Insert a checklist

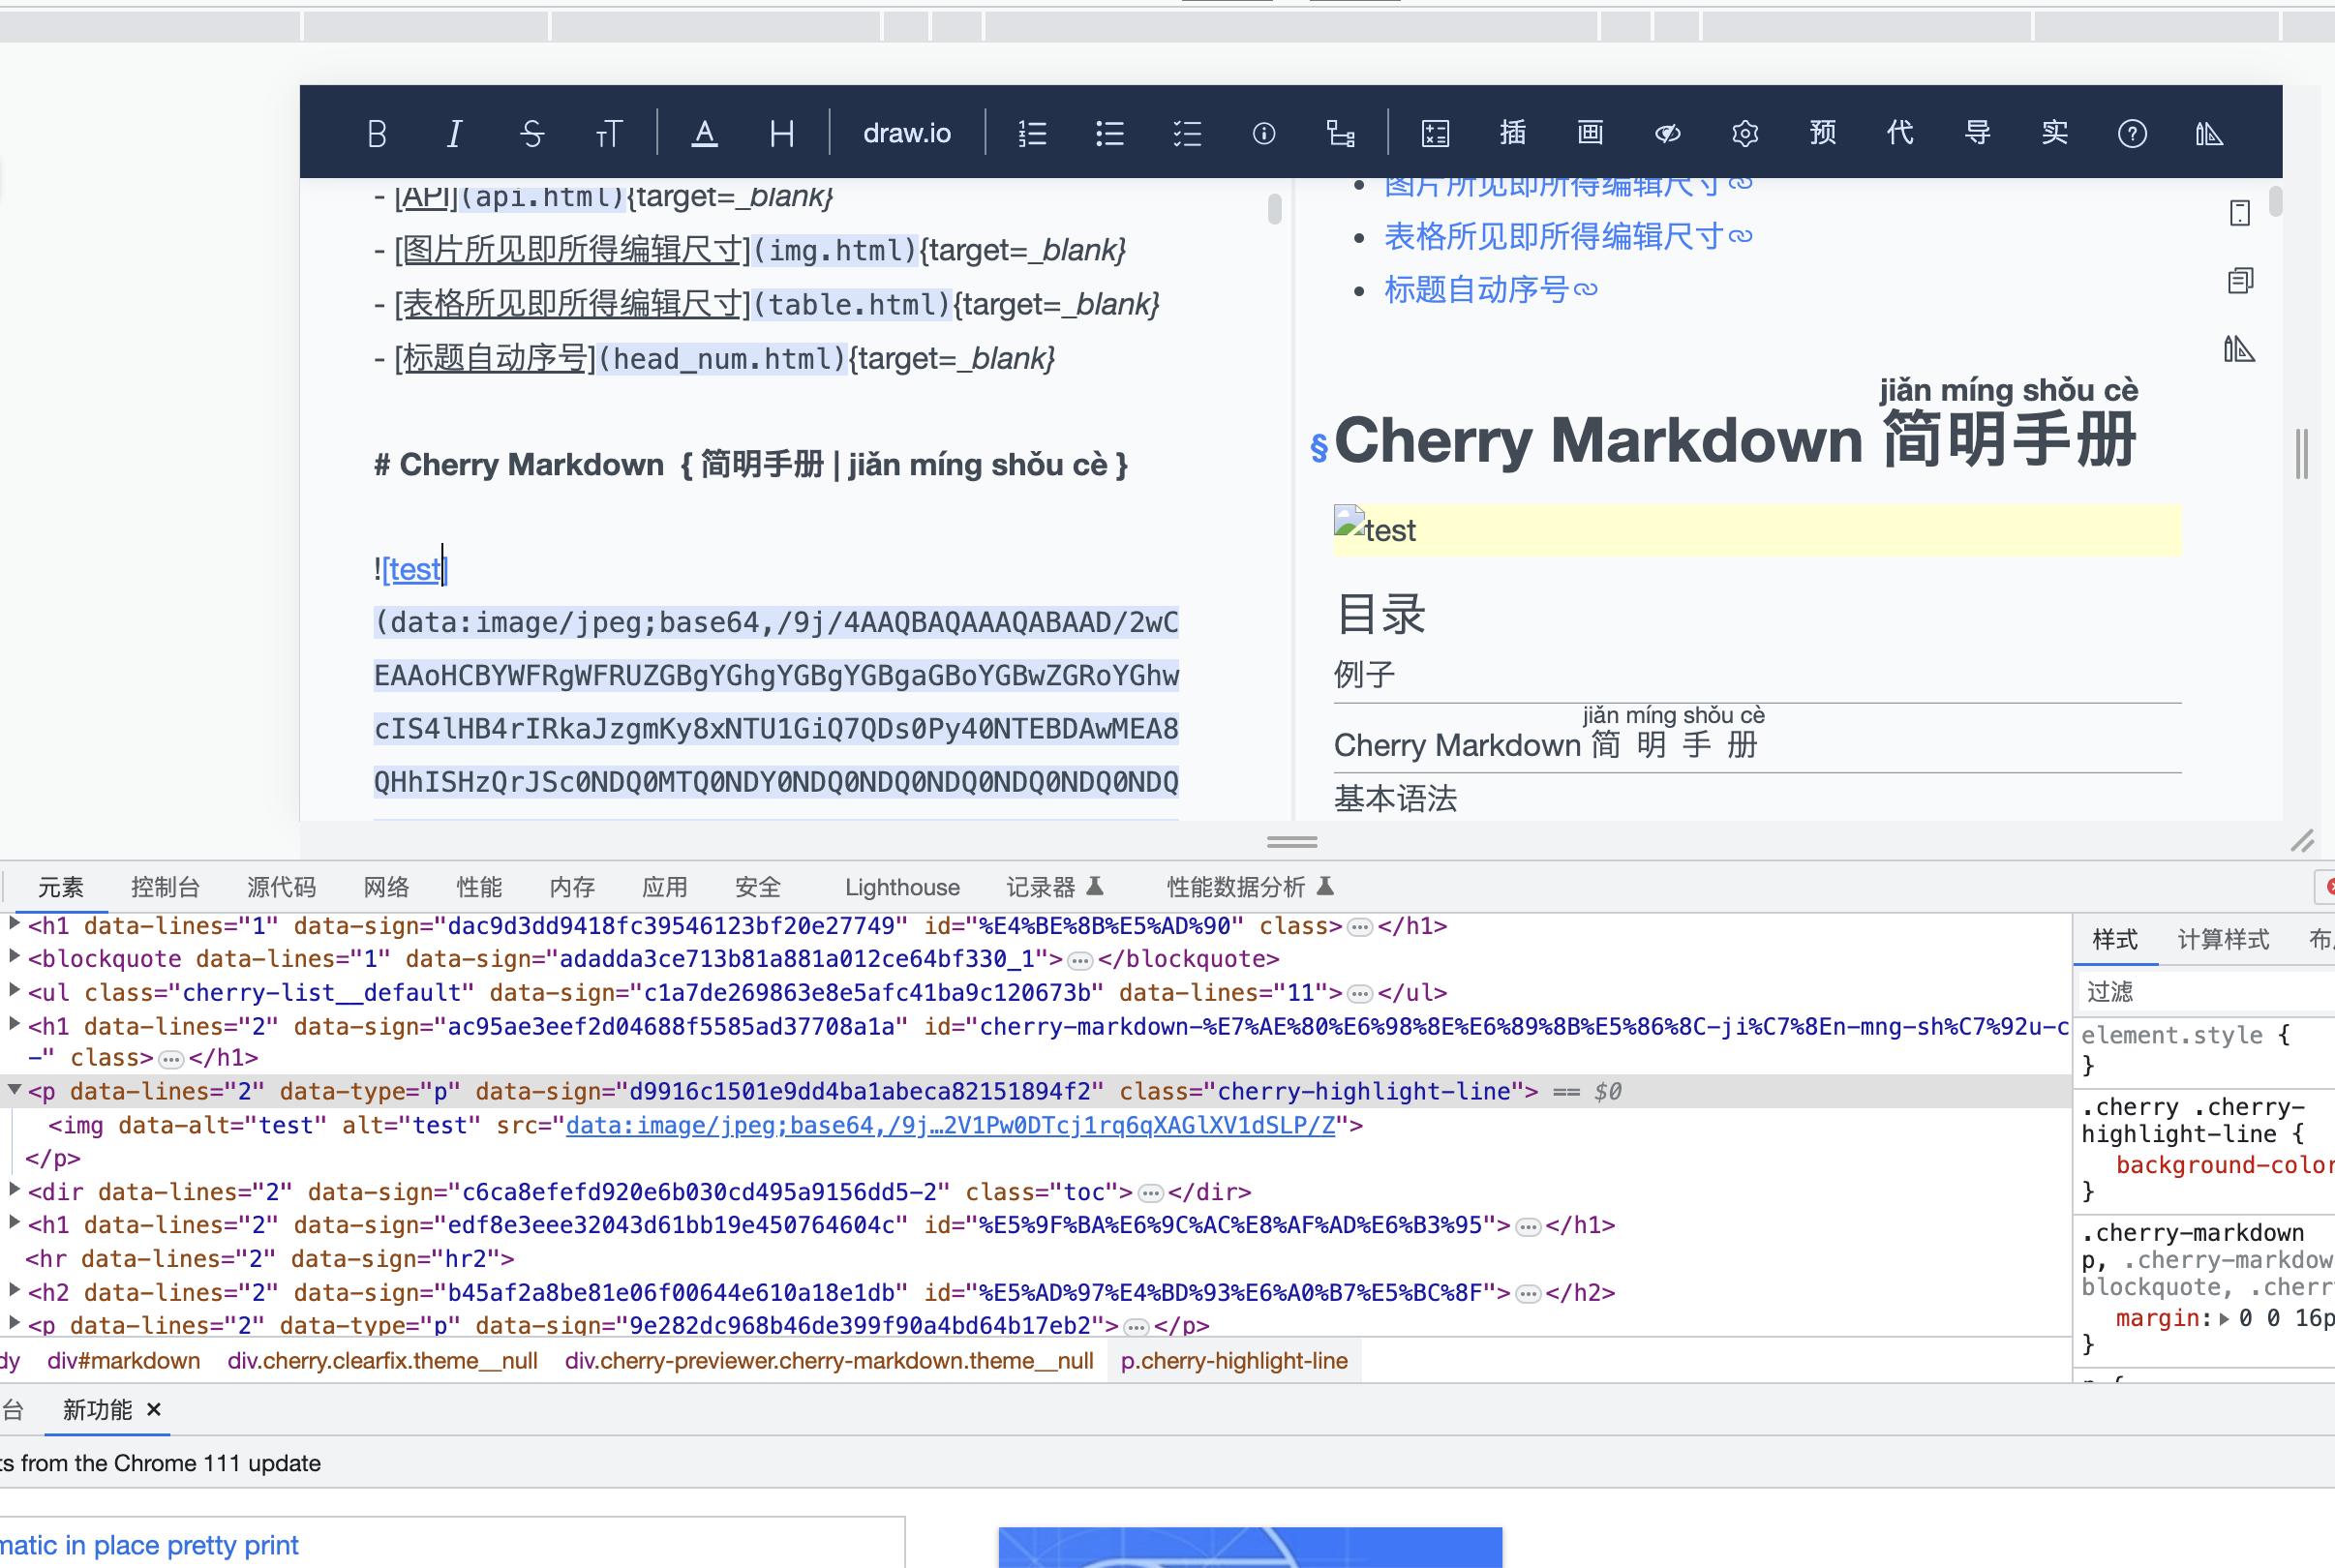click(1187, 133)
